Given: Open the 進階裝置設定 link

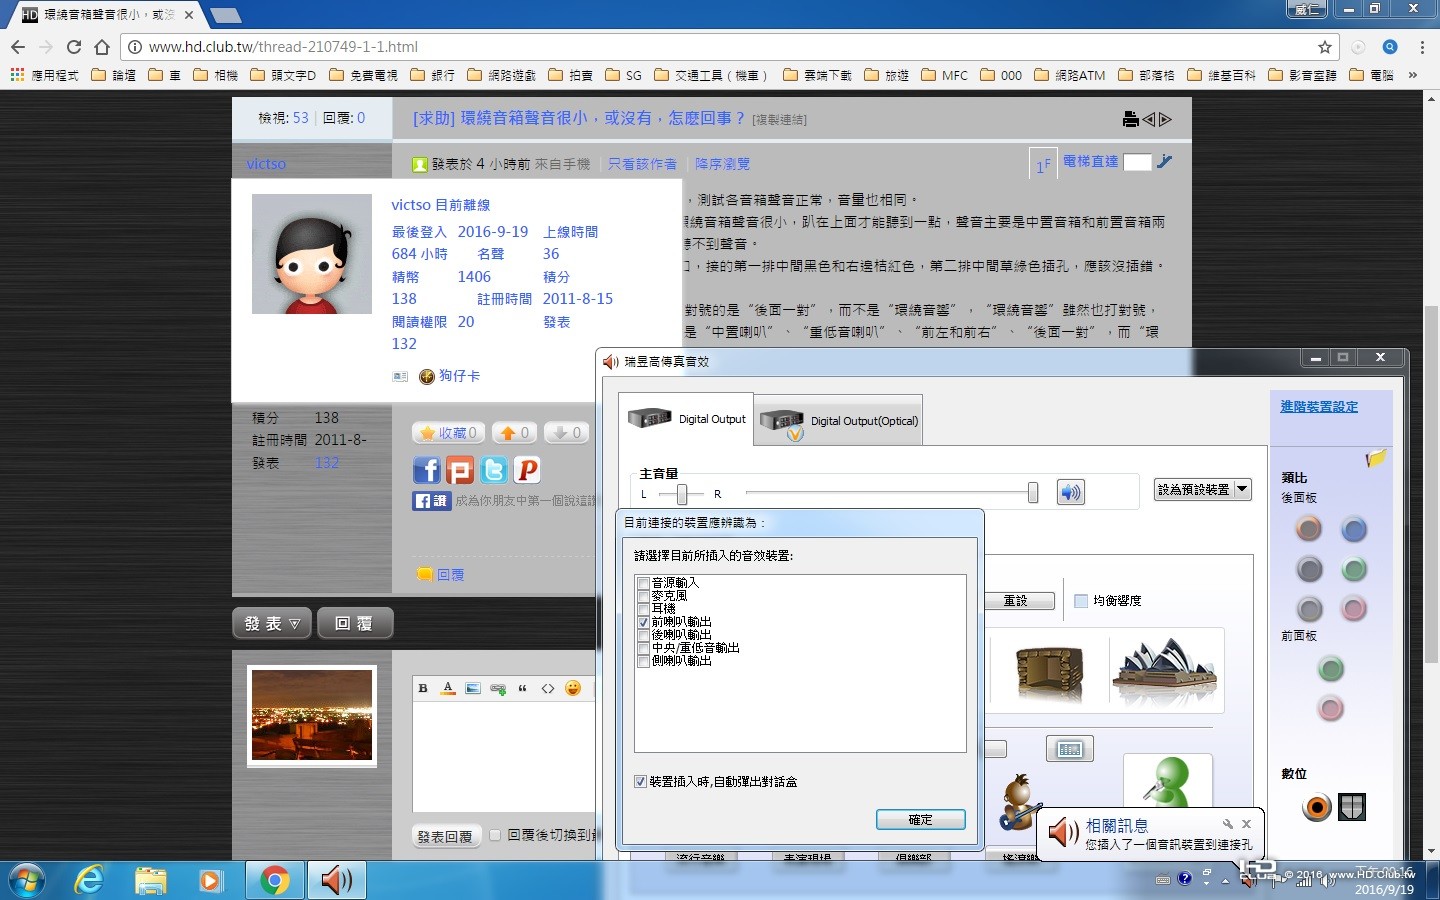Looking at the screenshot, I should coord(1319,406).
